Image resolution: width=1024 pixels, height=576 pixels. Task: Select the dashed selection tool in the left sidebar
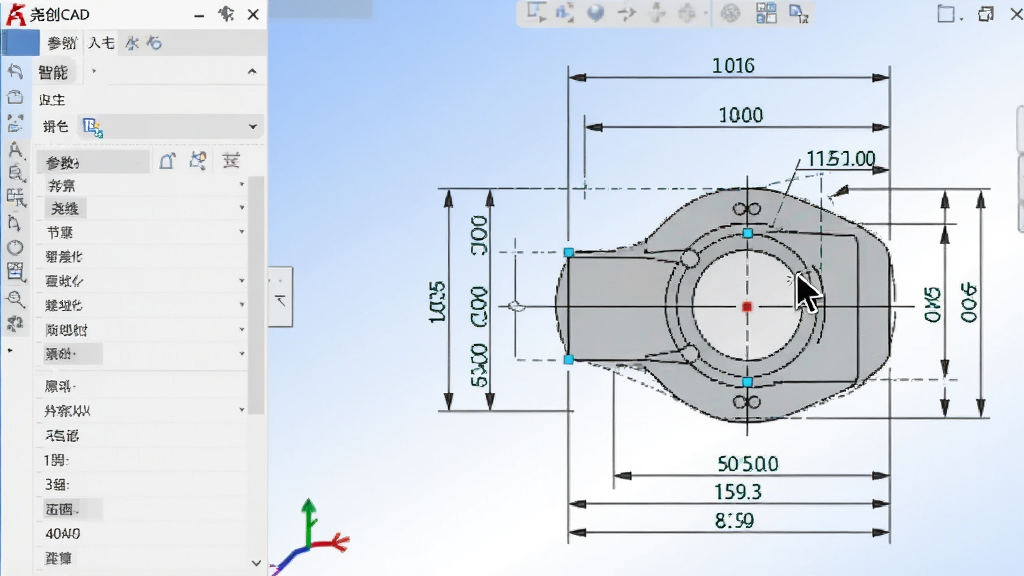15,123
